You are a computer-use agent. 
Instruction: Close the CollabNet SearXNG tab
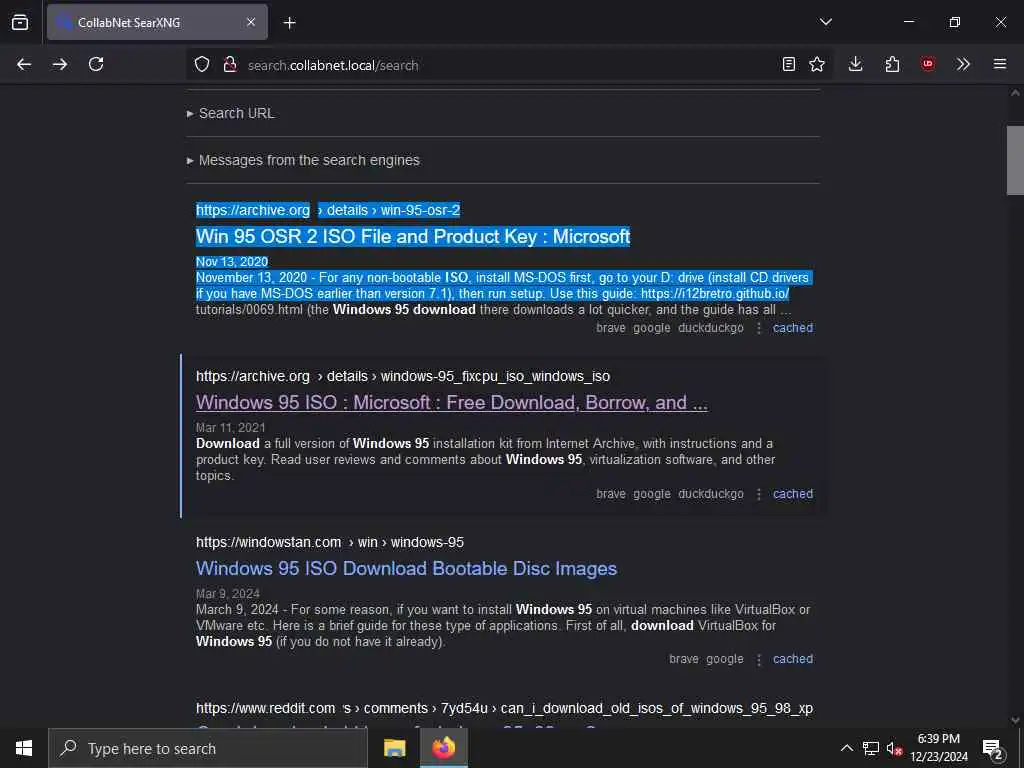251,22
